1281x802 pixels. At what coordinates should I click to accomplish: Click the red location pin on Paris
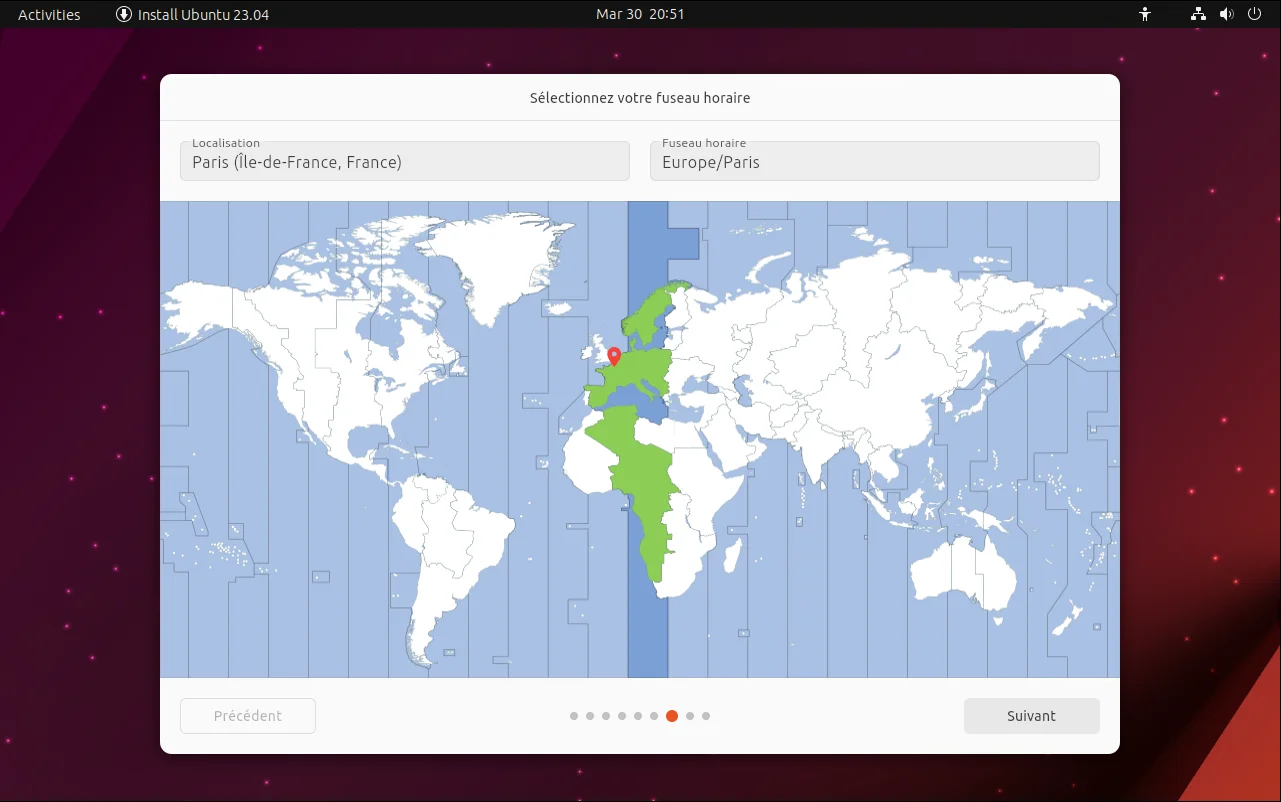tap(614, 357)
